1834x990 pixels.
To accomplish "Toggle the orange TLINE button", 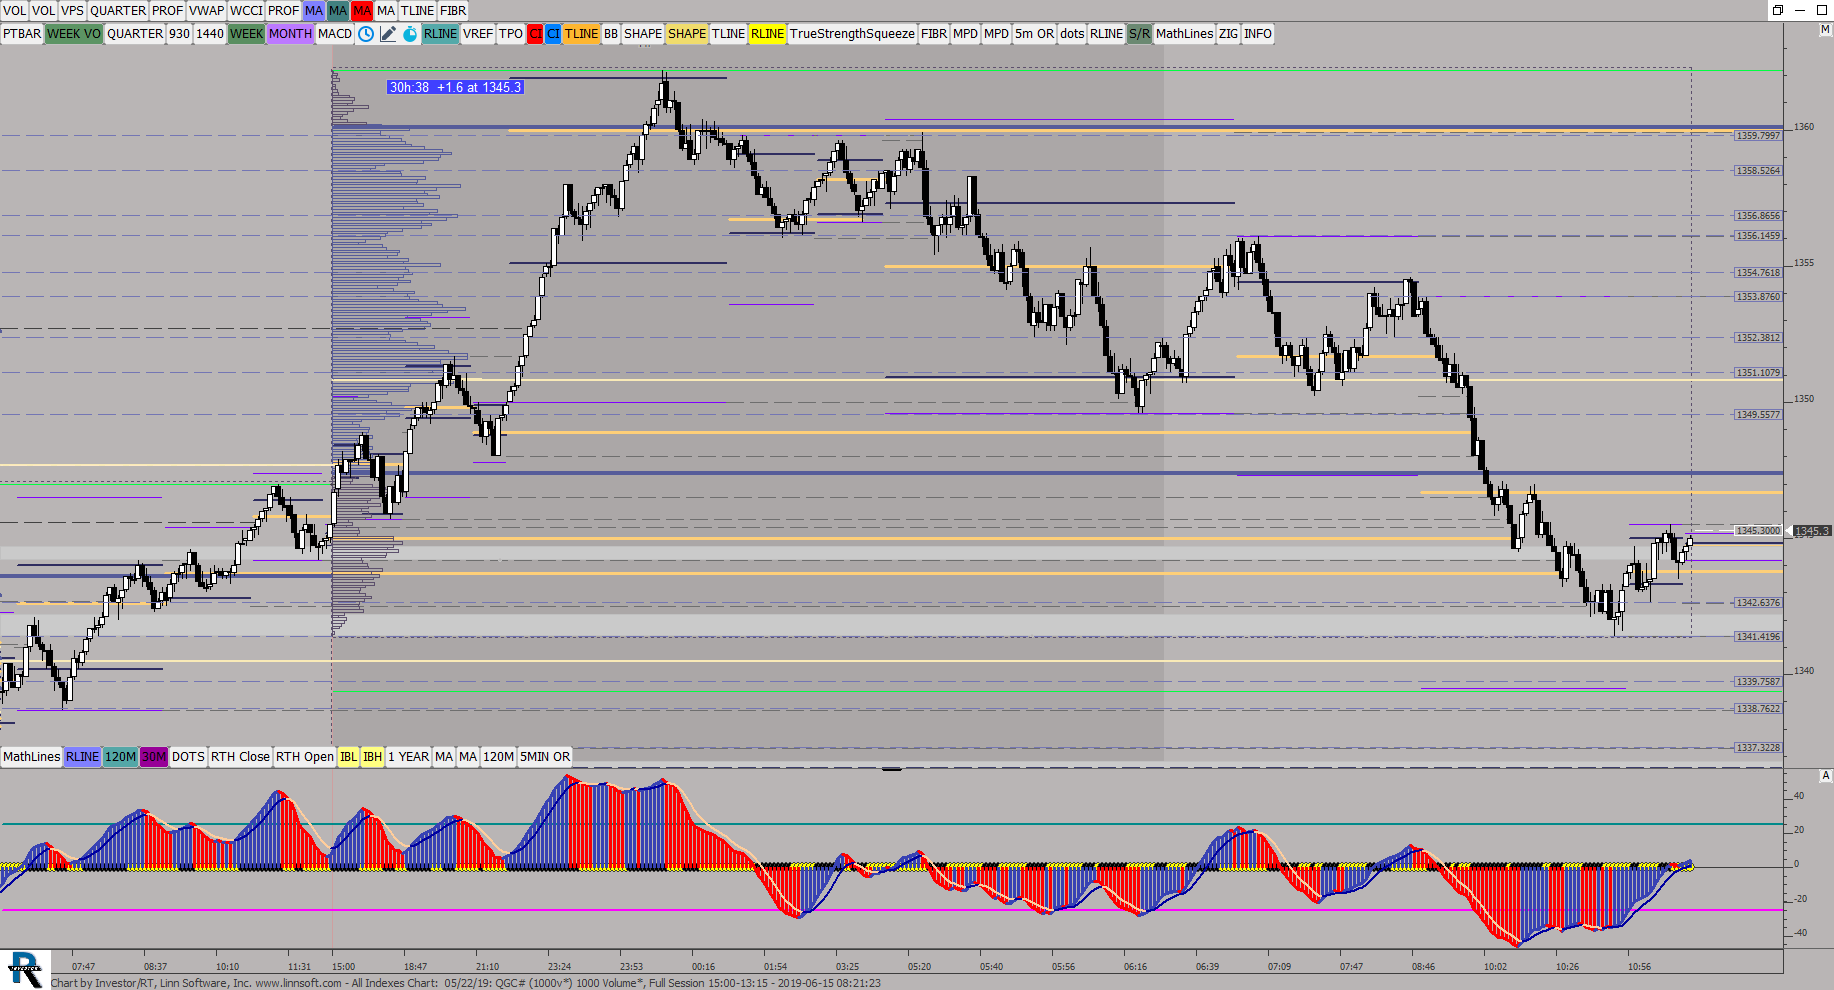I will pyautogui.click(x=581, y=34).
